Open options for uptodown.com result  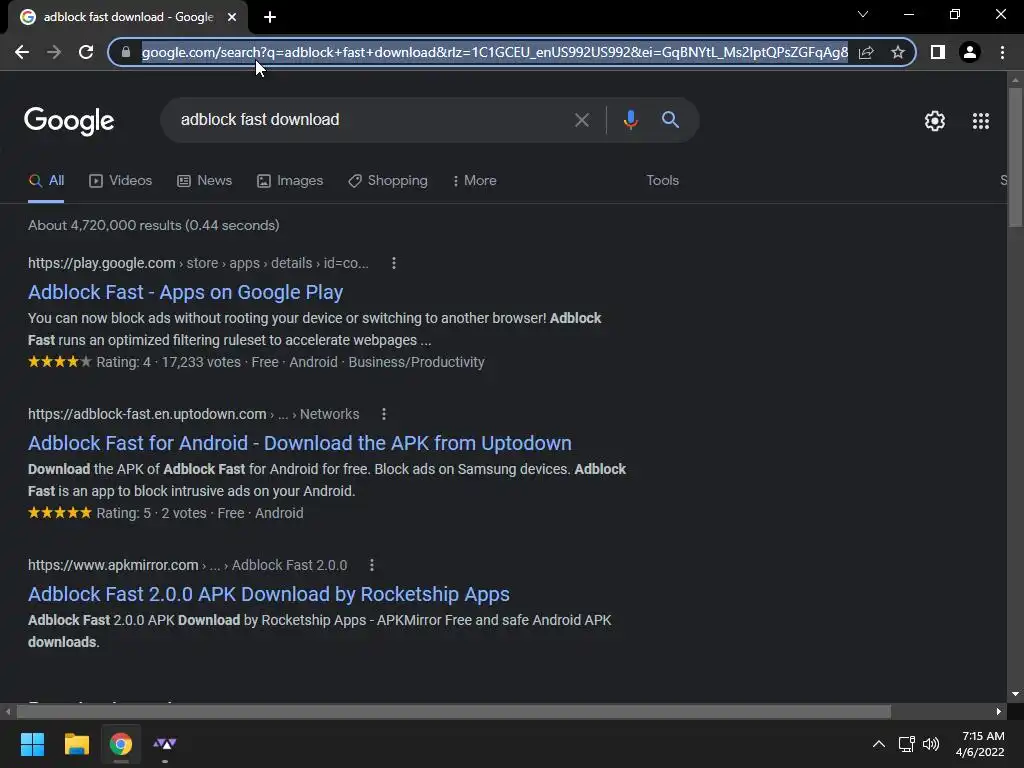[383, 414]
